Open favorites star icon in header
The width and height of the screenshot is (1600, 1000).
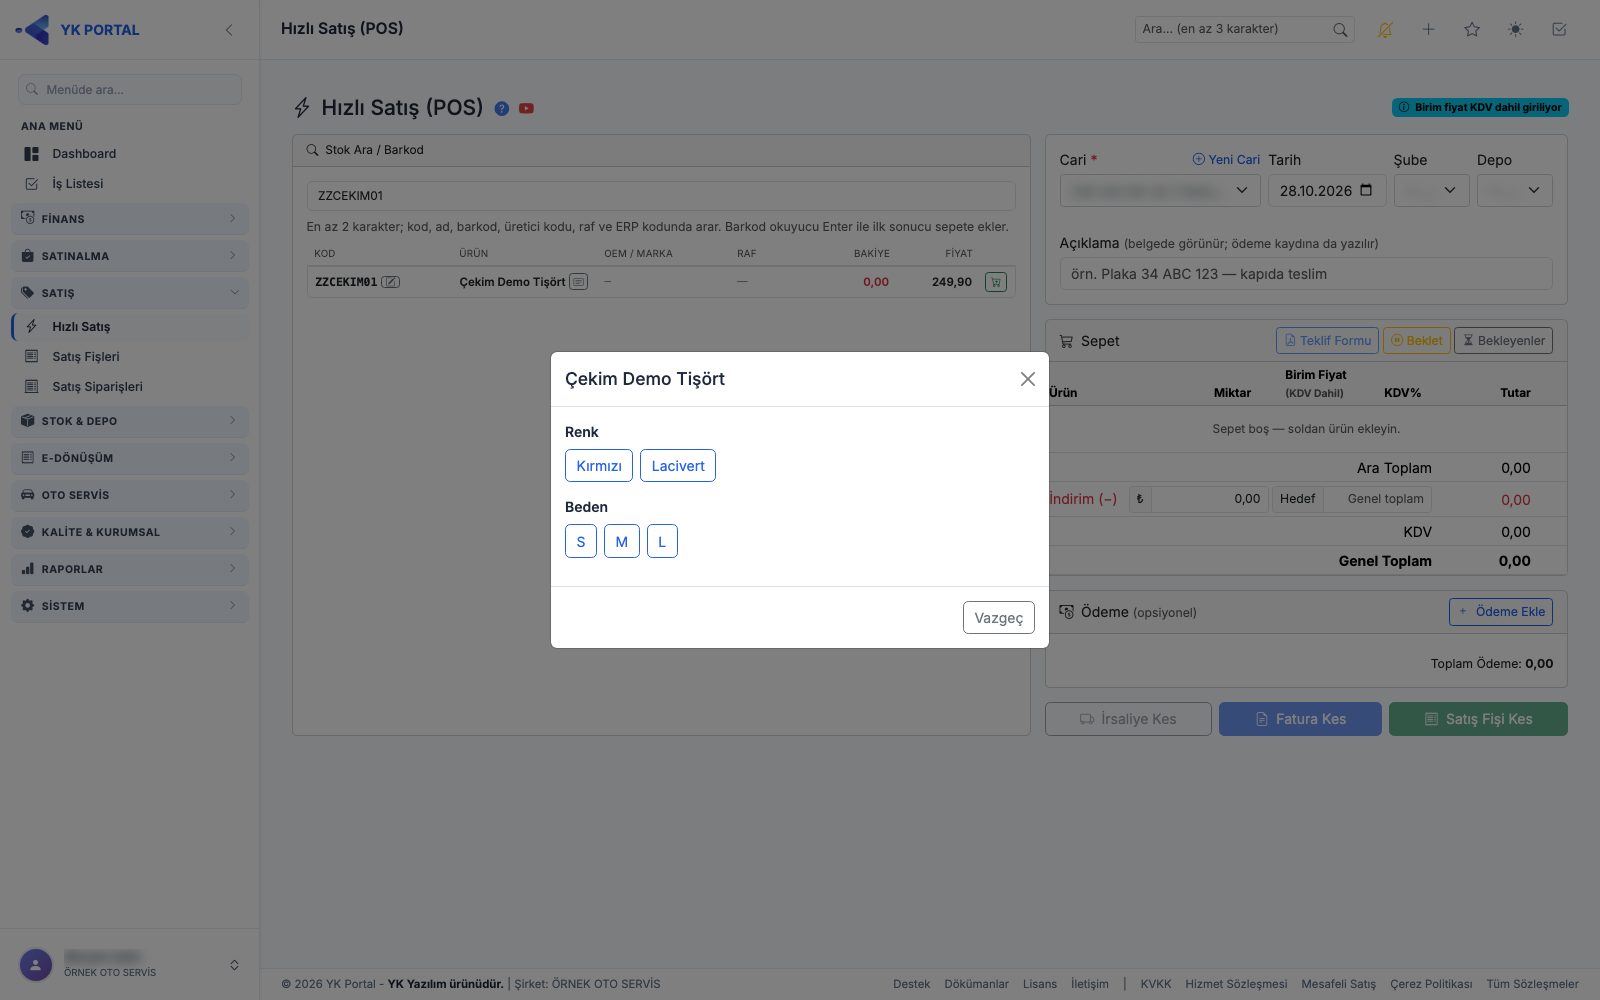click(x=1472, y=30)
